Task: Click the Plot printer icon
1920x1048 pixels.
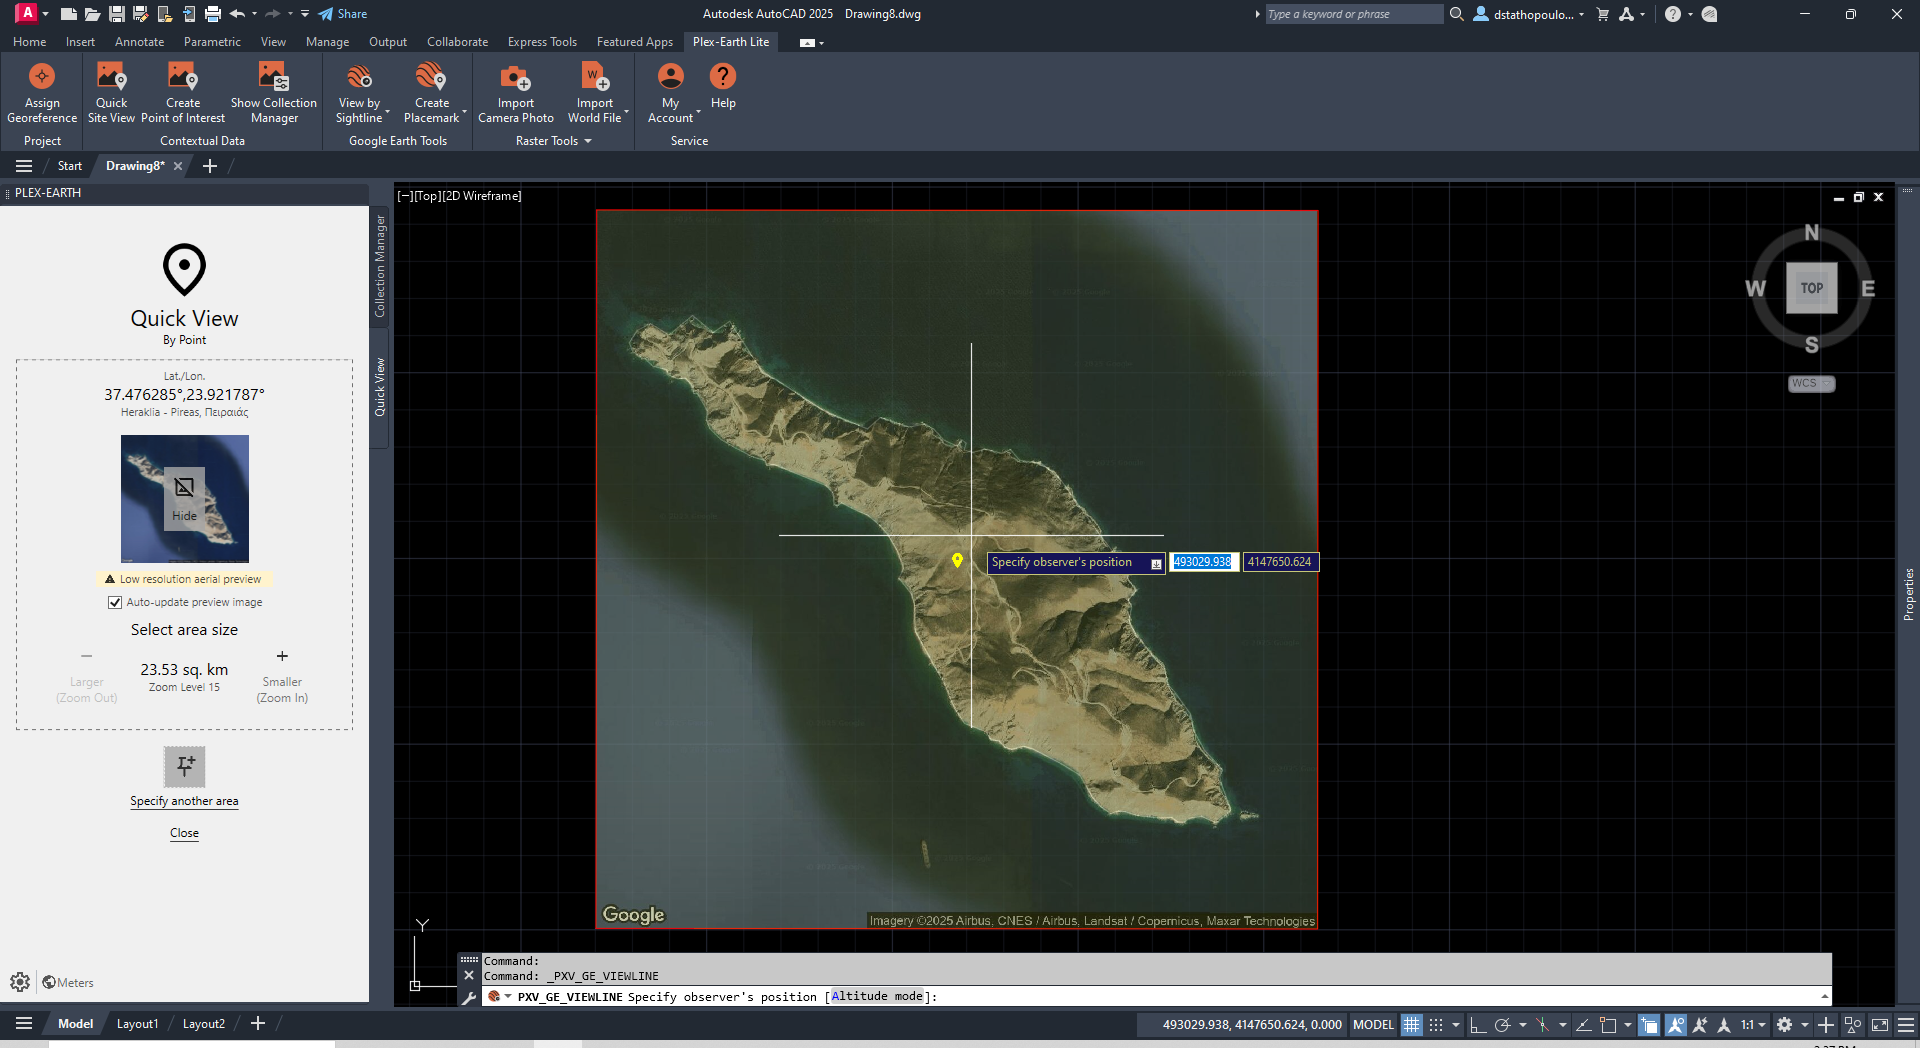Action: pos(212,14)
